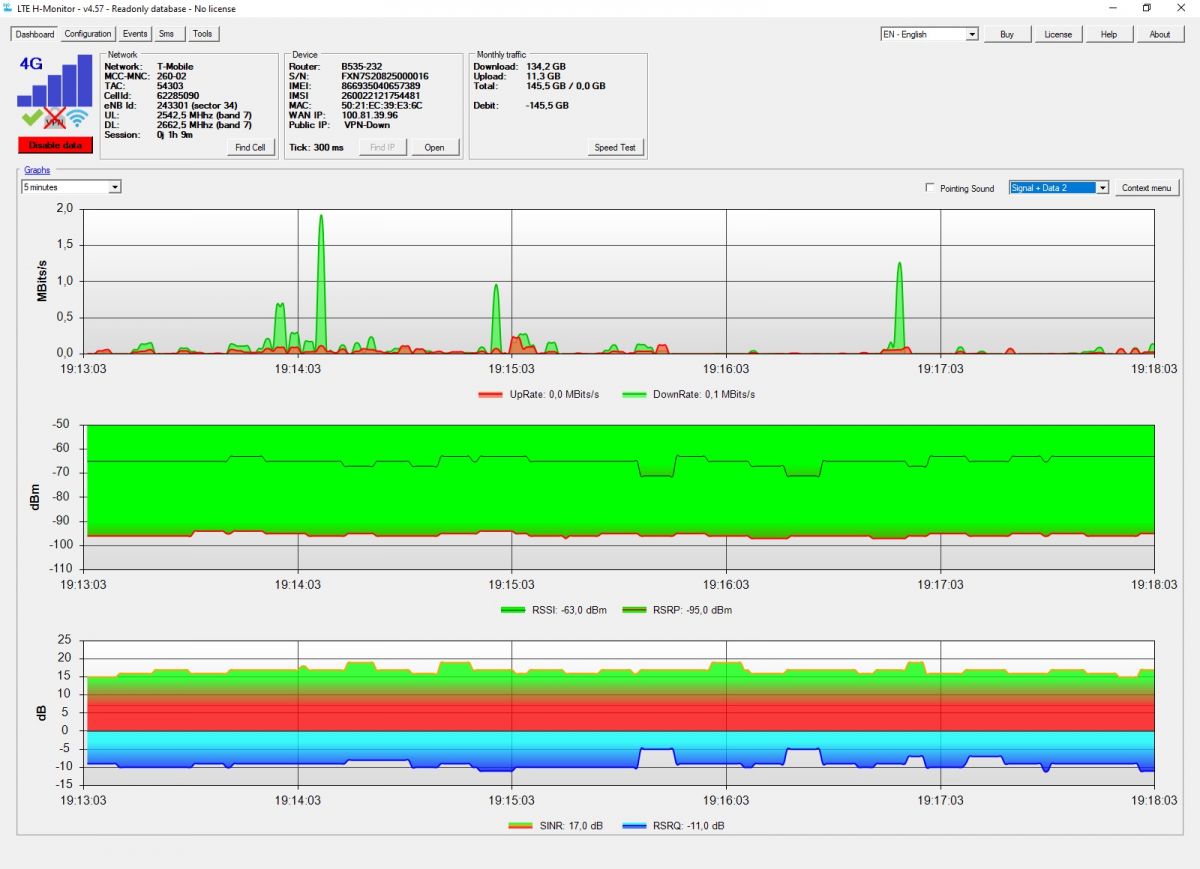This screenshot has height=869, width=1200.
Task: Click the RSRP legend color swatch
Action: point(634,610)
